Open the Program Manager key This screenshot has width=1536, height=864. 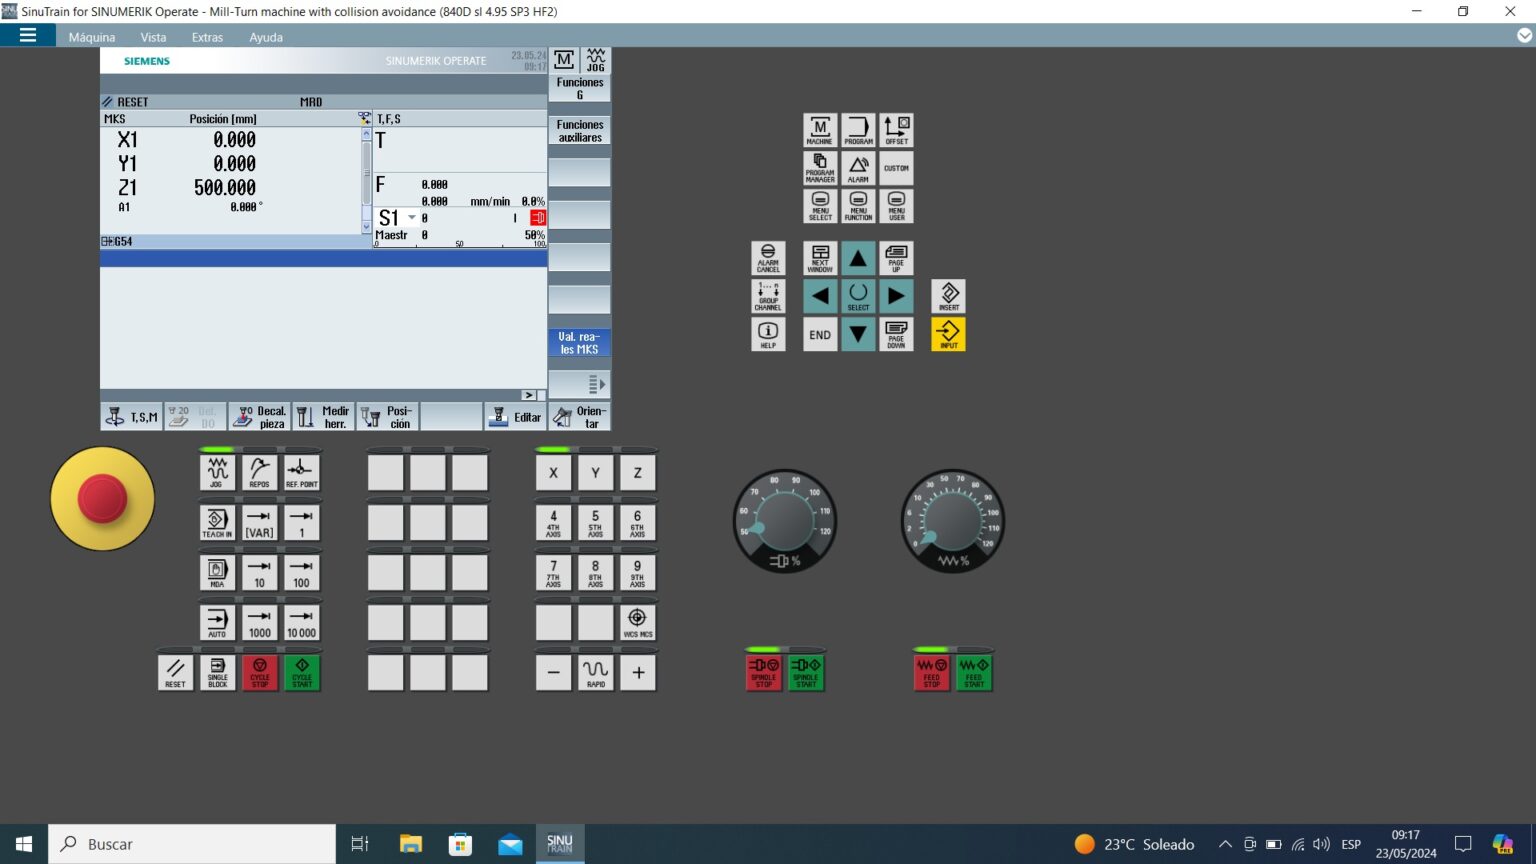(x=819, y=167)
